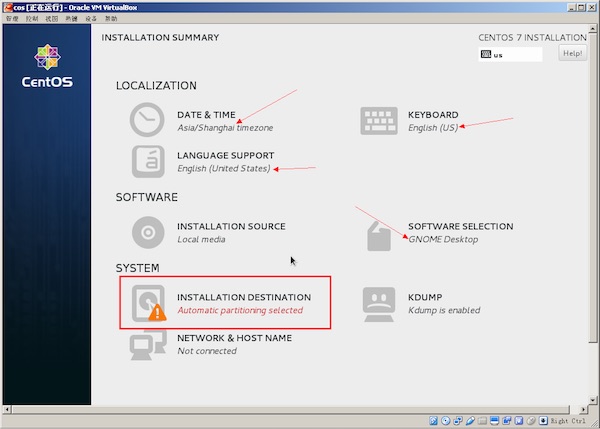Screen dimensions: 600x429
Task: Open the 帮助 help menu in VirtualBox
Action: [110, 19]
